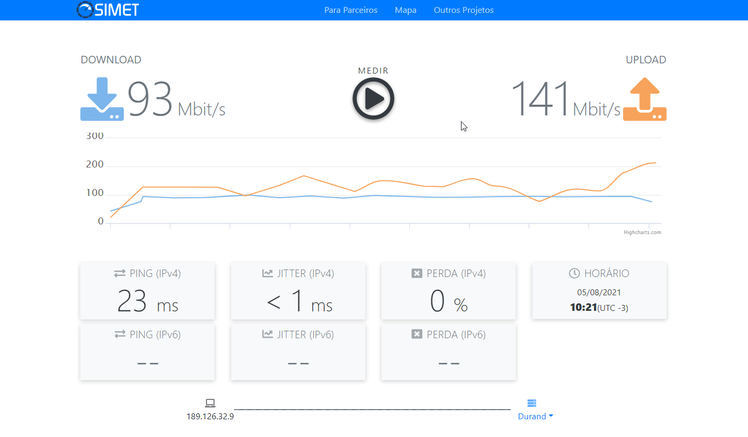Select the IP address 189.126.32.9
The height and width of the screenshot is (437, 748).
(210, 416)
